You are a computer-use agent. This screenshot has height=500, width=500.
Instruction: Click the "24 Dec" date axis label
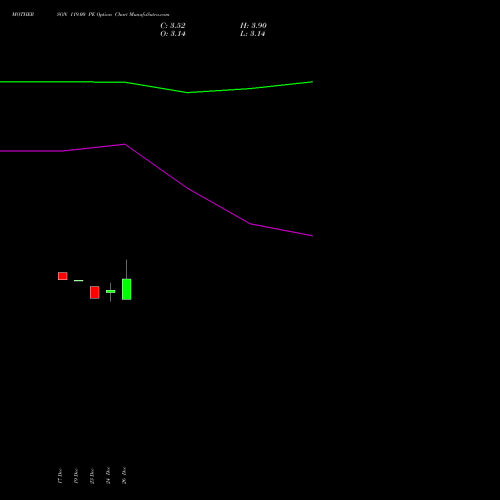click(x=108, y=475)
